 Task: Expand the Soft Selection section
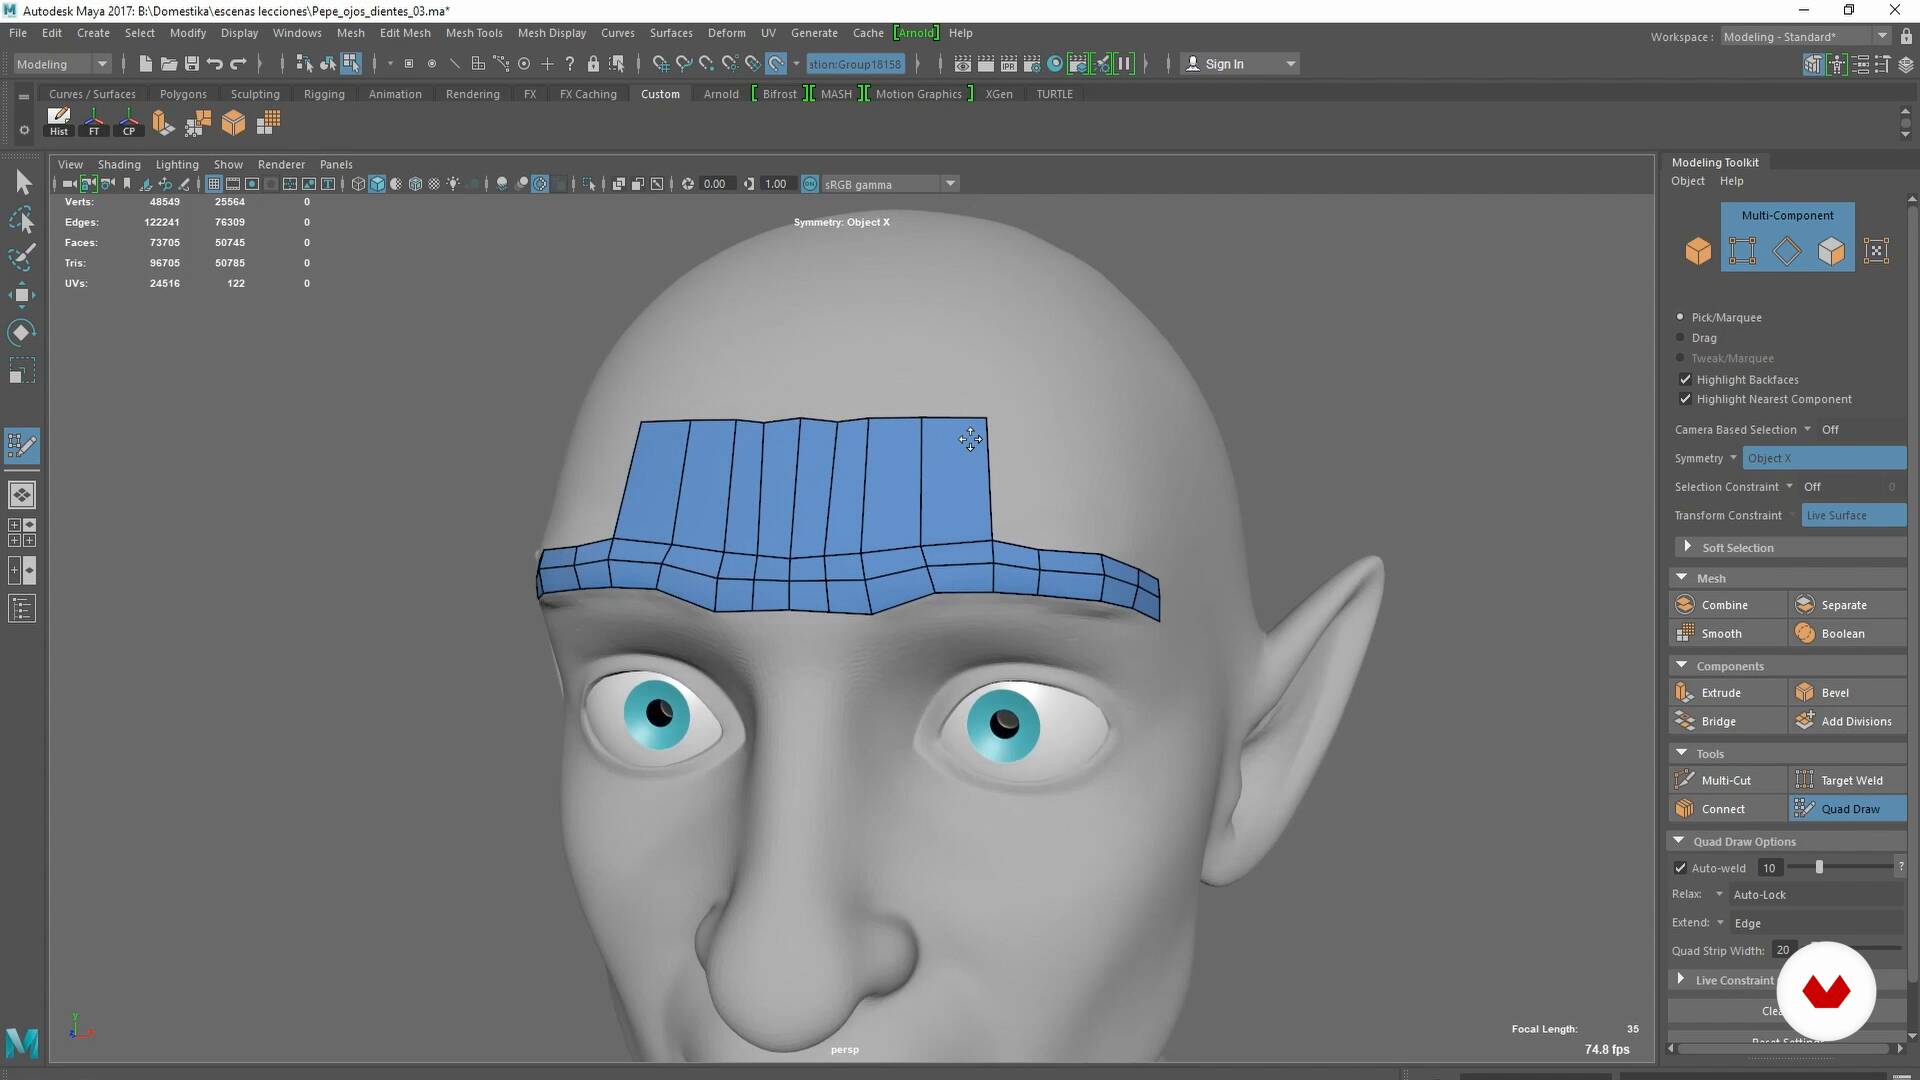(1688, 547)
